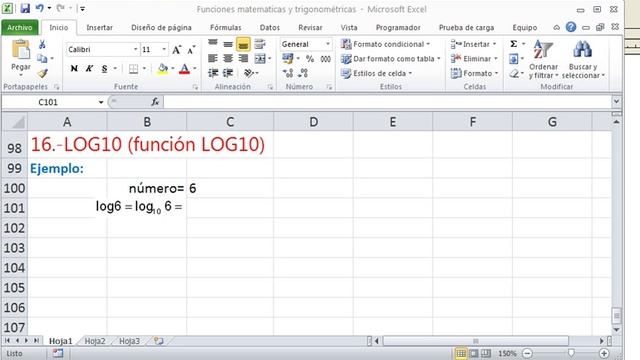Toggle Bold (N) formatting

click(74, 69)
